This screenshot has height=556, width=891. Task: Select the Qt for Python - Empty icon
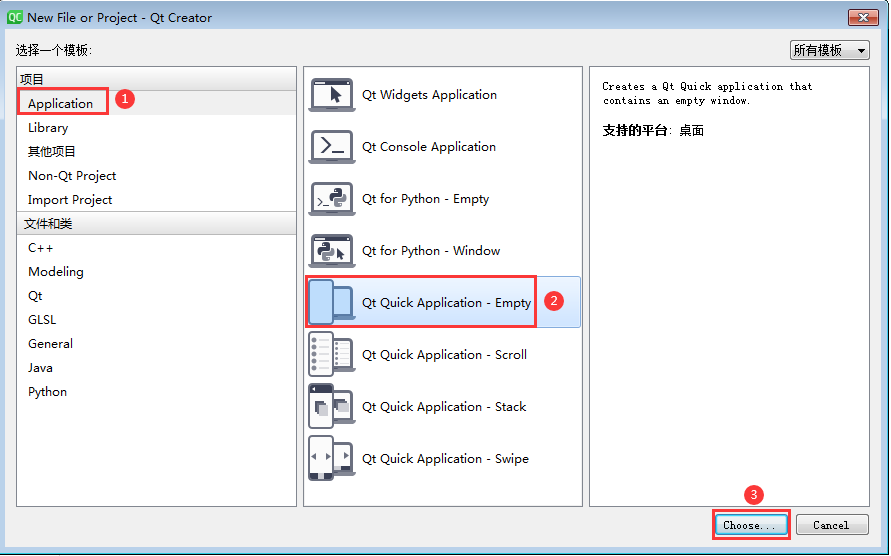(x=332, y=199)
